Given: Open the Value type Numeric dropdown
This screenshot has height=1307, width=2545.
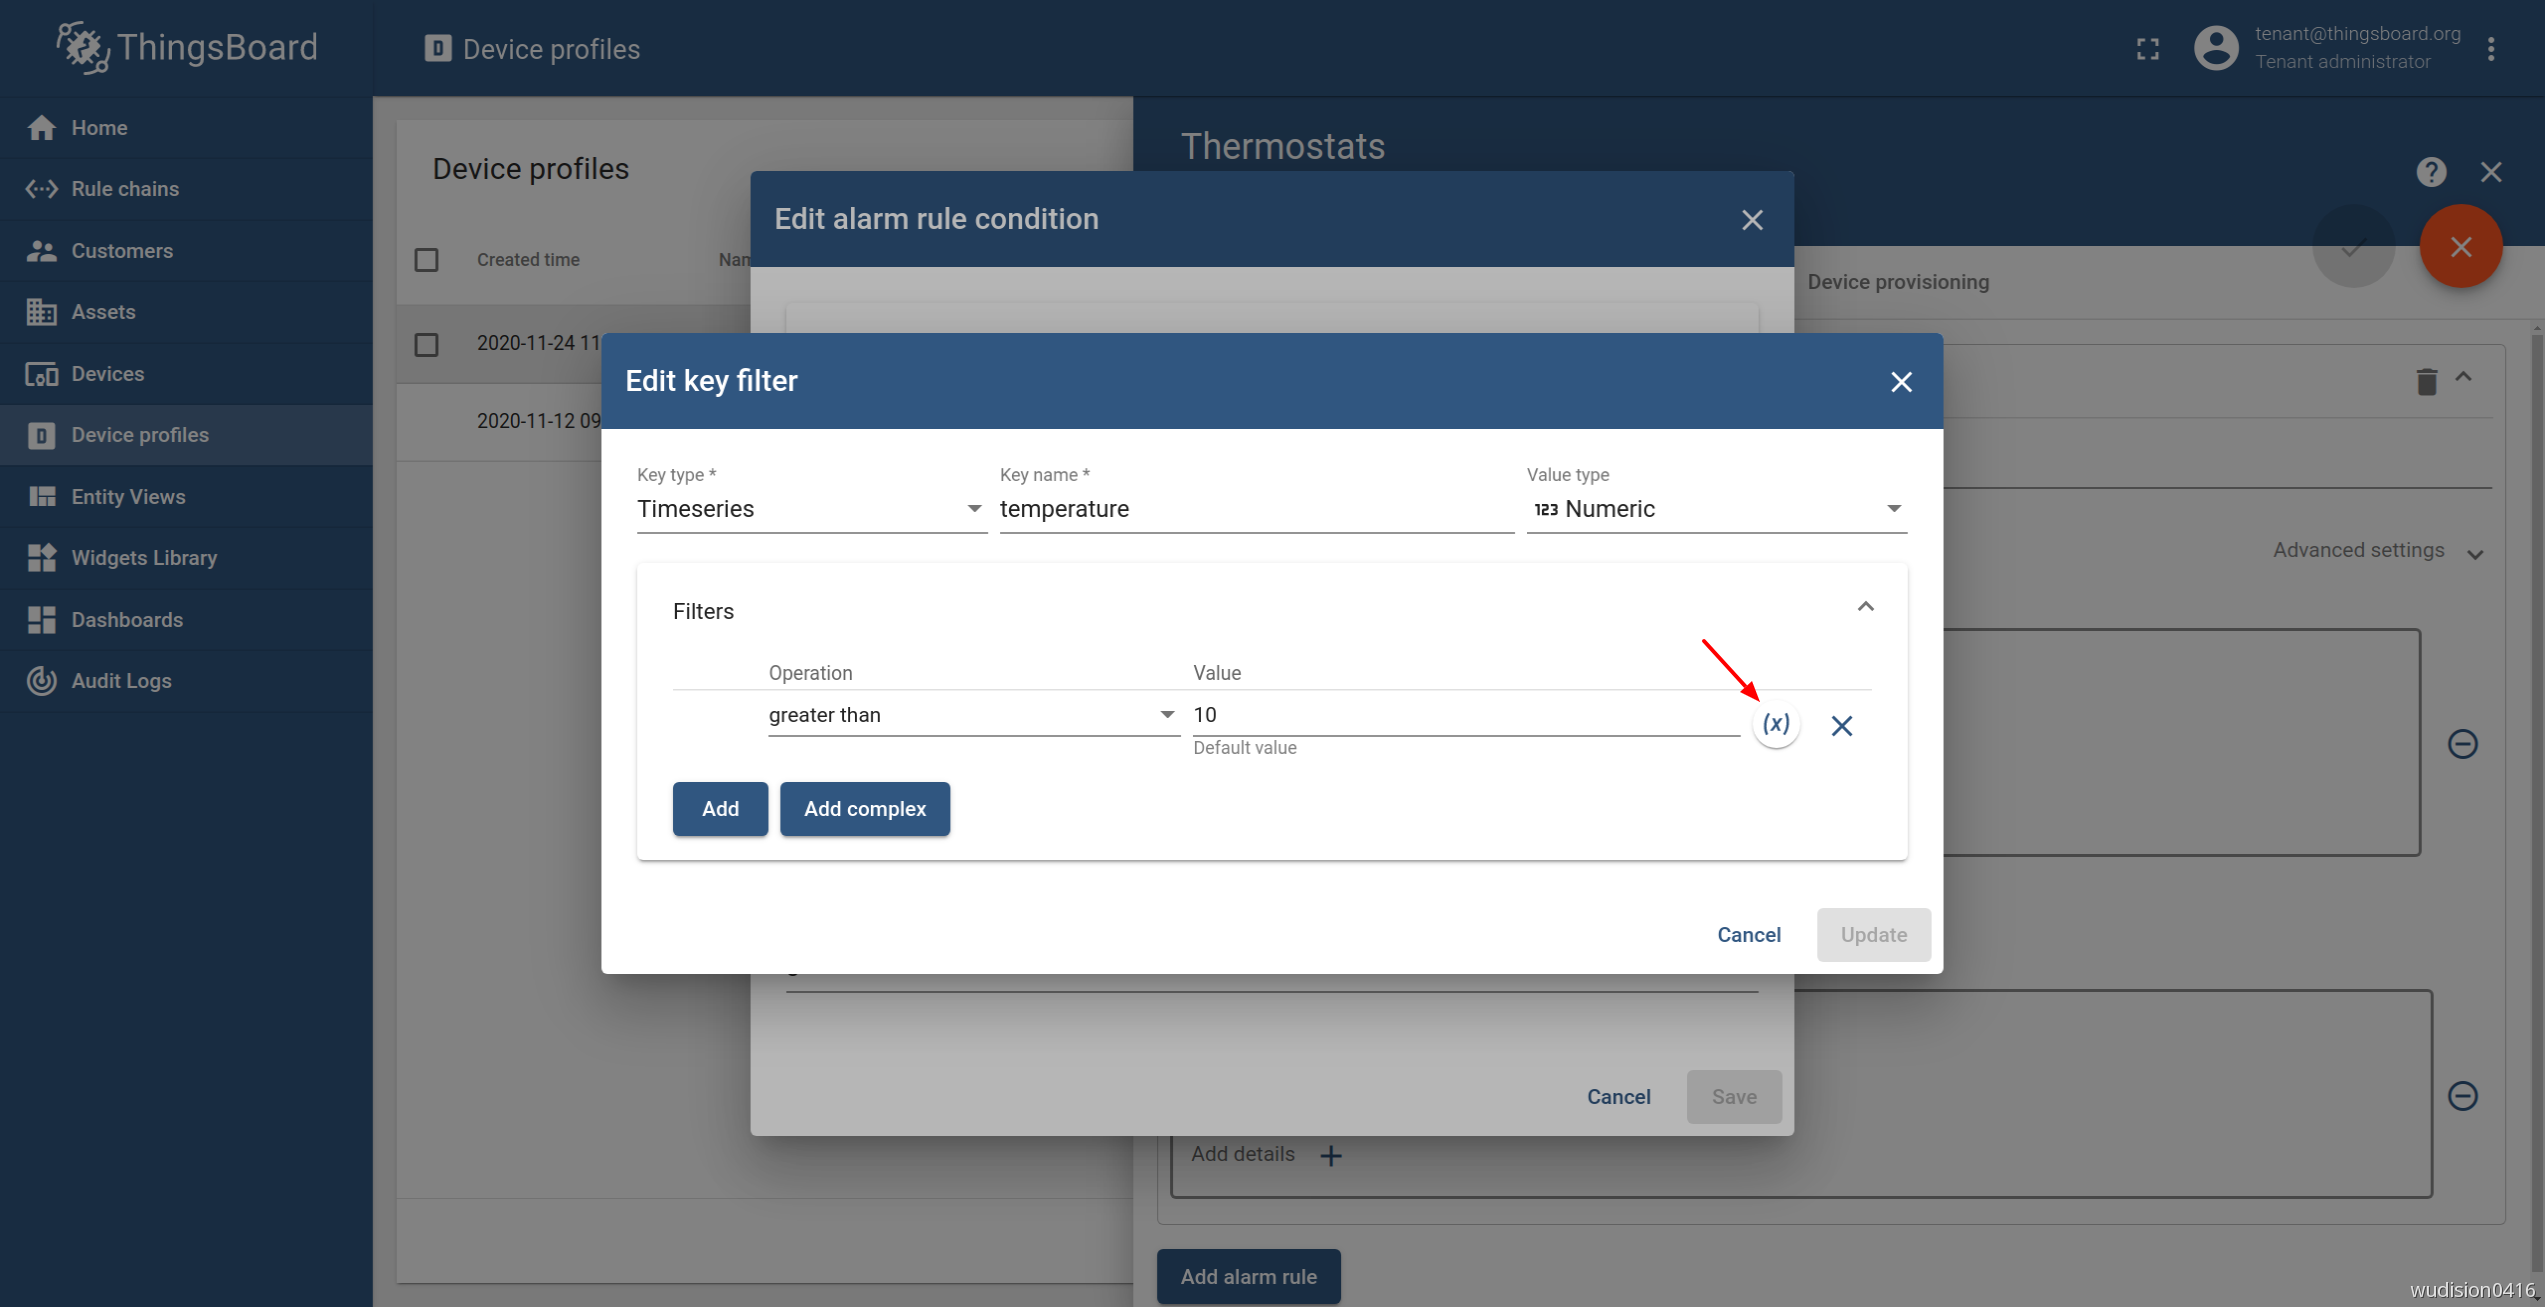Looking at the screenshot, I should point(1716,509).
